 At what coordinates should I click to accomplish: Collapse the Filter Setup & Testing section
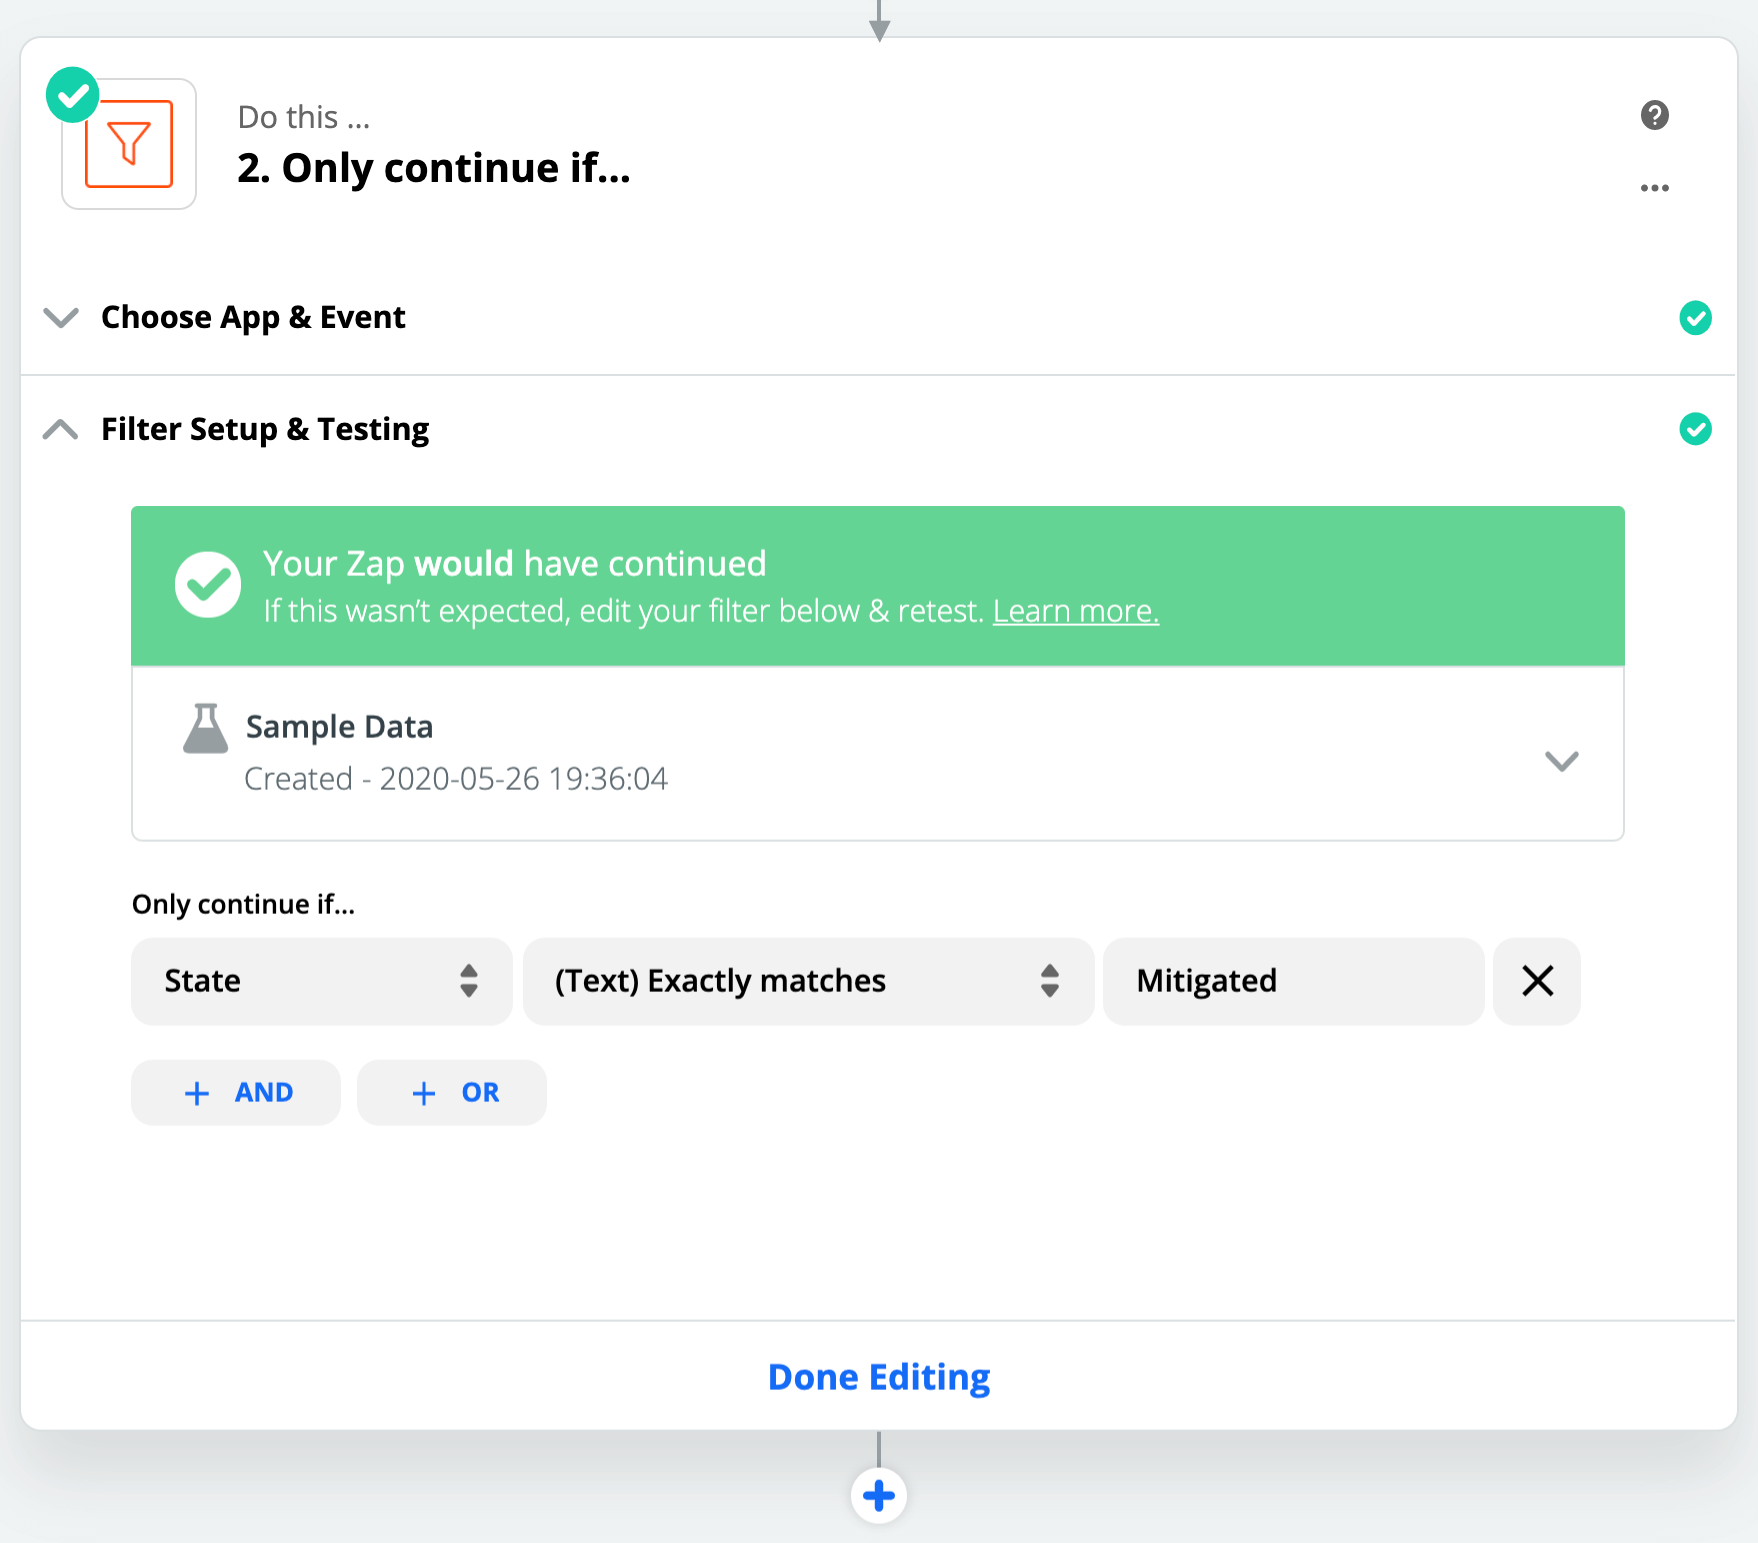click(61, 429)
